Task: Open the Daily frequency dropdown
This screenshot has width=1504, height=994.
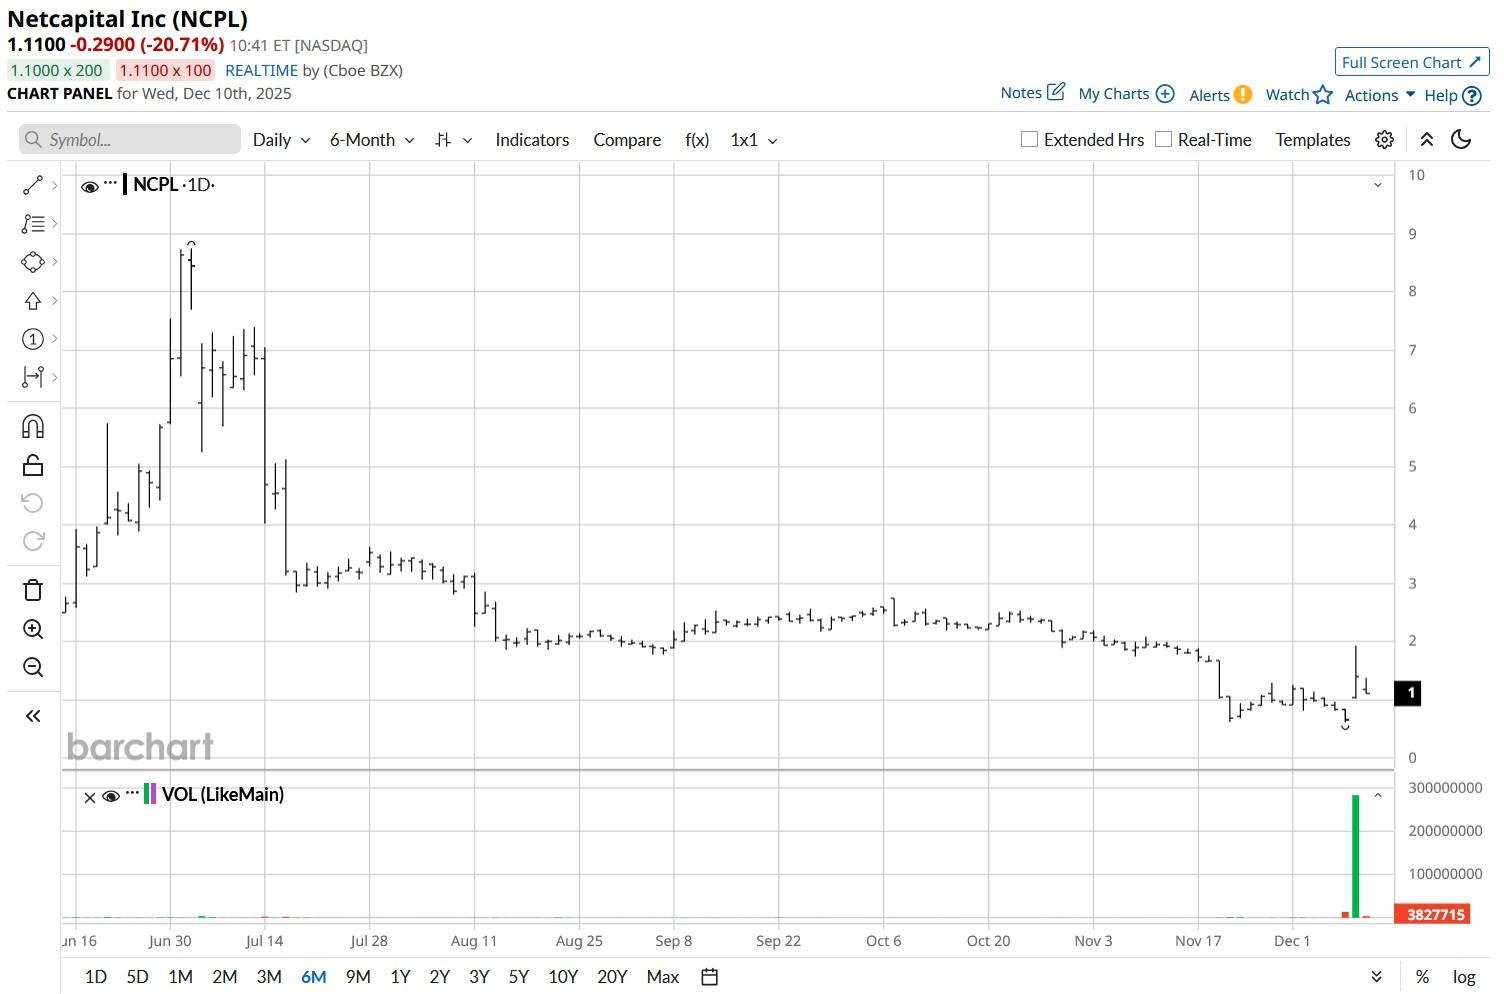Action: tap(281, 140)
